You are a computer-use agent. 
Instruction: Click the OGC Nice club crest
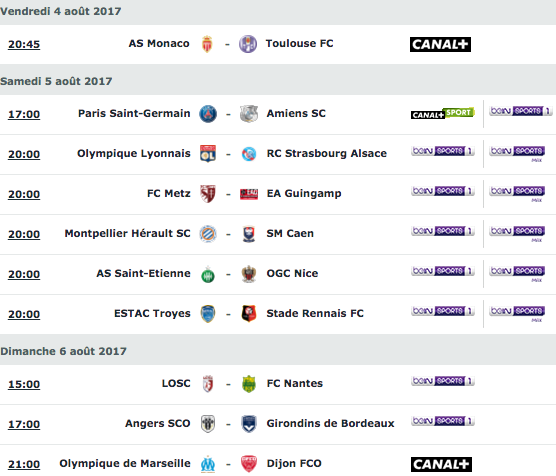click(249, 274)
